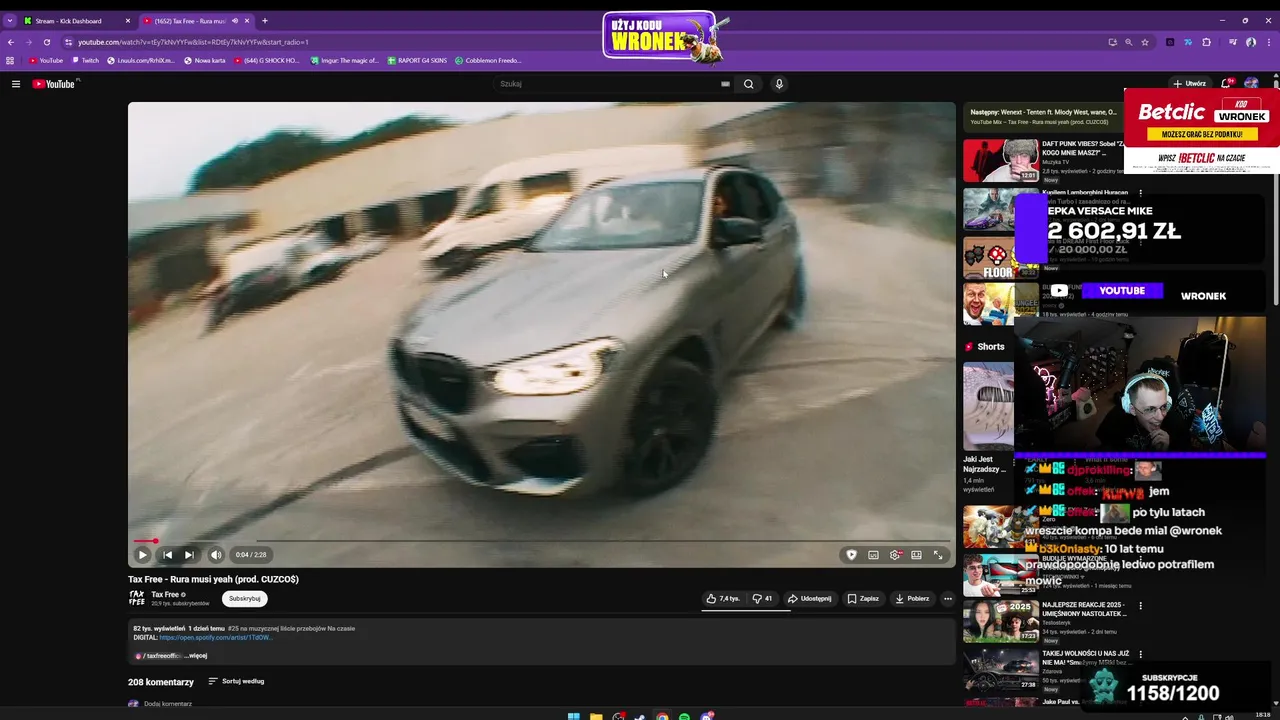1280x720 pixels.
Task: Open TAKIEJ WOLNOŚCI U NAS thumbnail
Action: [x=1000, y=669]
